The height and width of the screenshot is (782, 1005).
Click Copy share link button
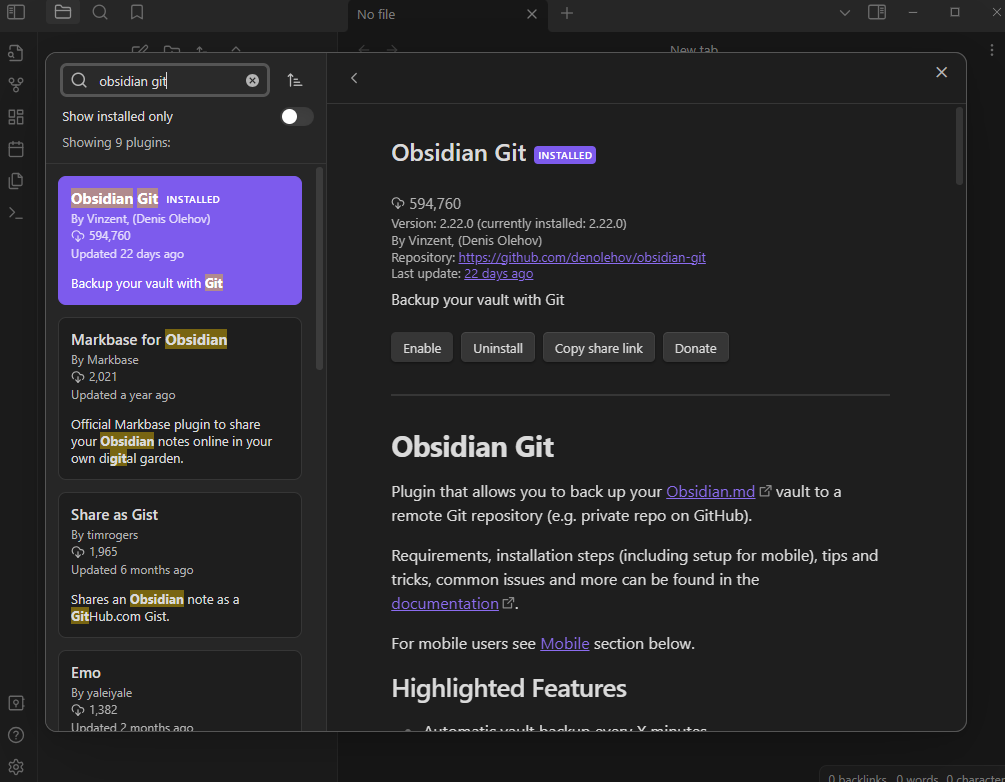[599, 347]
